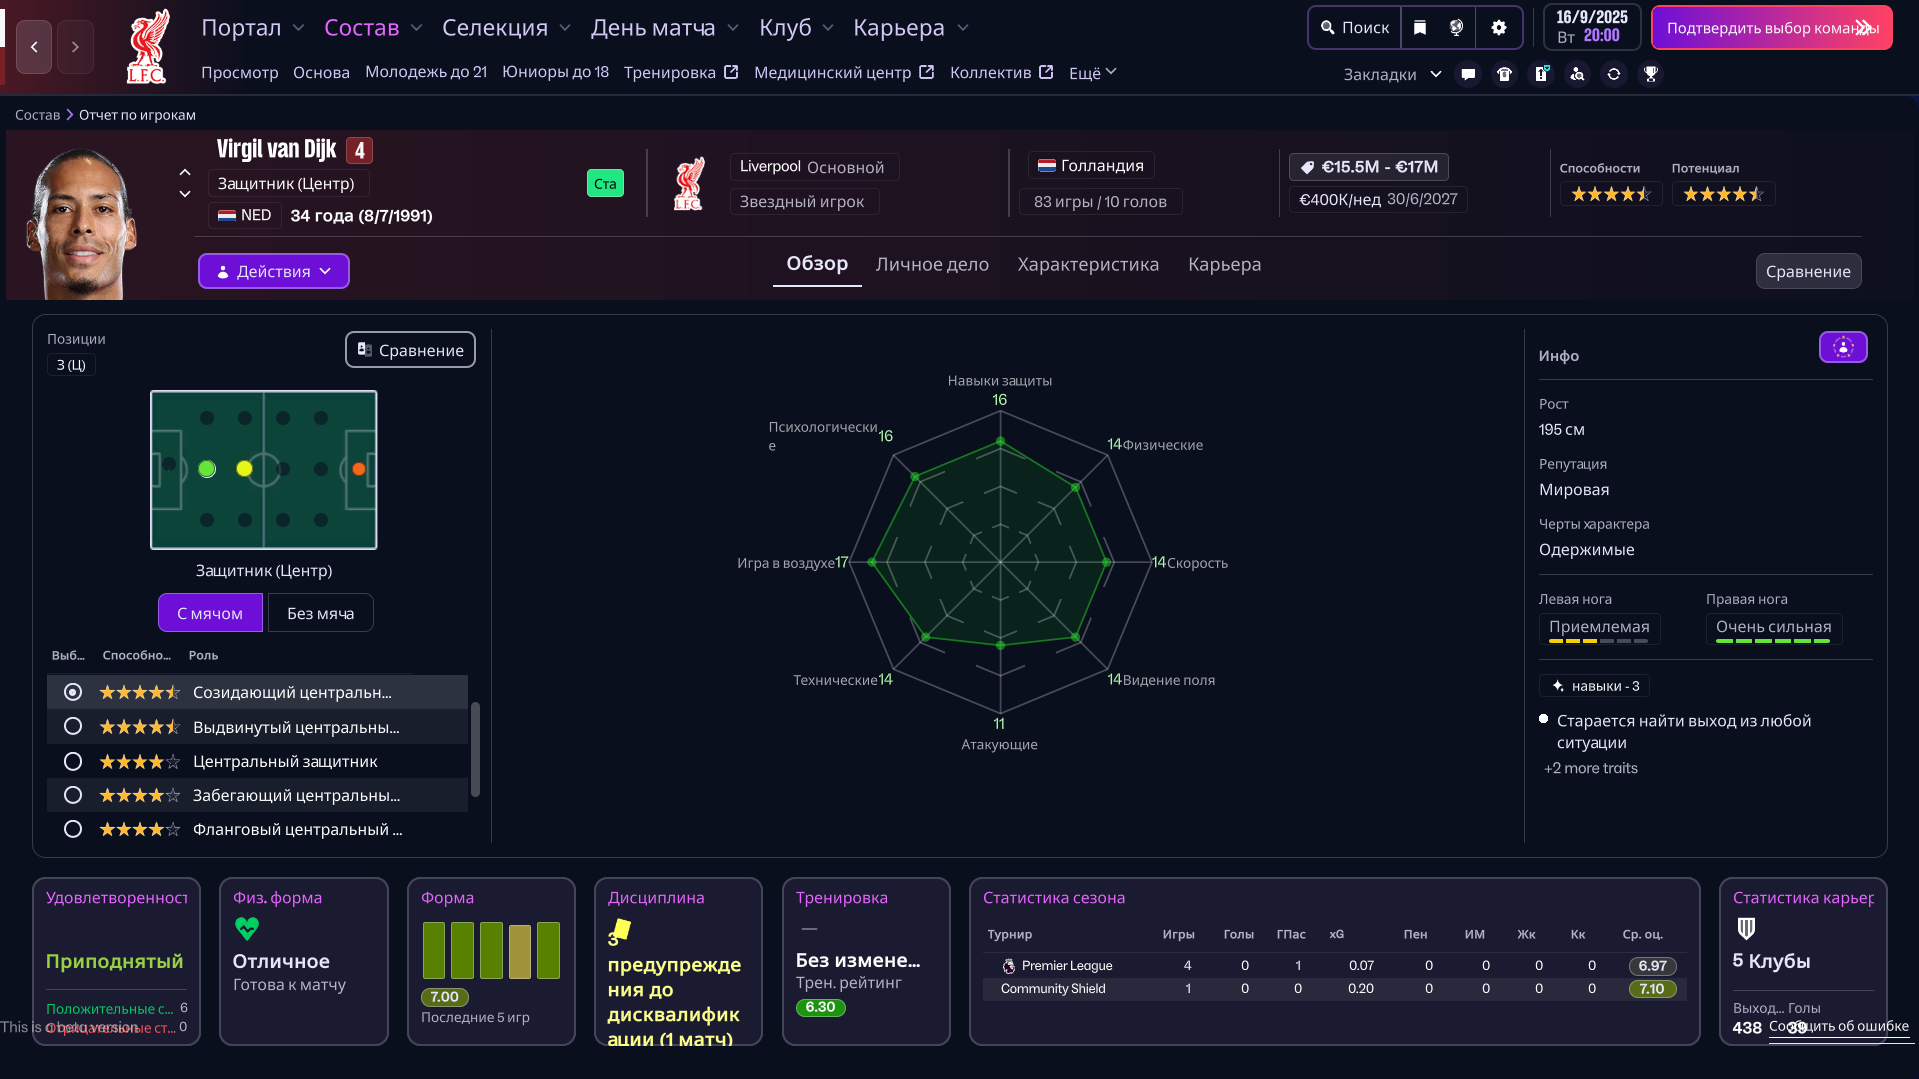Open the bookmark icon beside search
Viewport: 1919px width, 1079px height.
click(x=1420, y=28)
